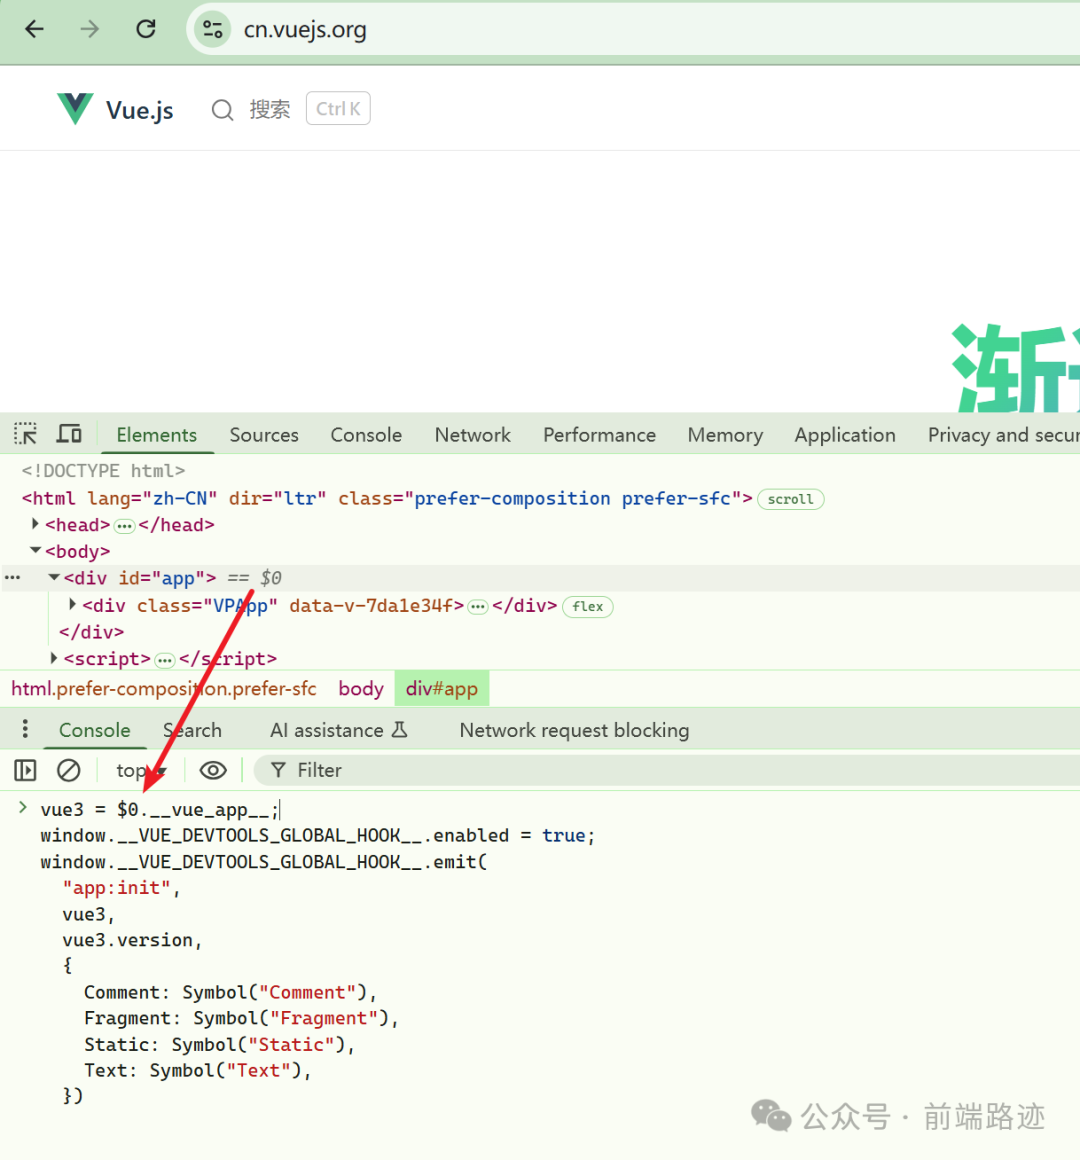Go back with the browser back arrow
Viewport: 1080px width, 1160px height.
35,30
